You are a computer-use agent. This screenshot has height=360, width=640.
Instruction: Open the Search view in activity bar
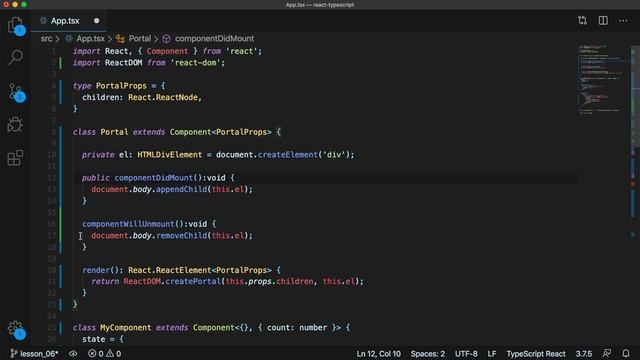pos(15,57)
